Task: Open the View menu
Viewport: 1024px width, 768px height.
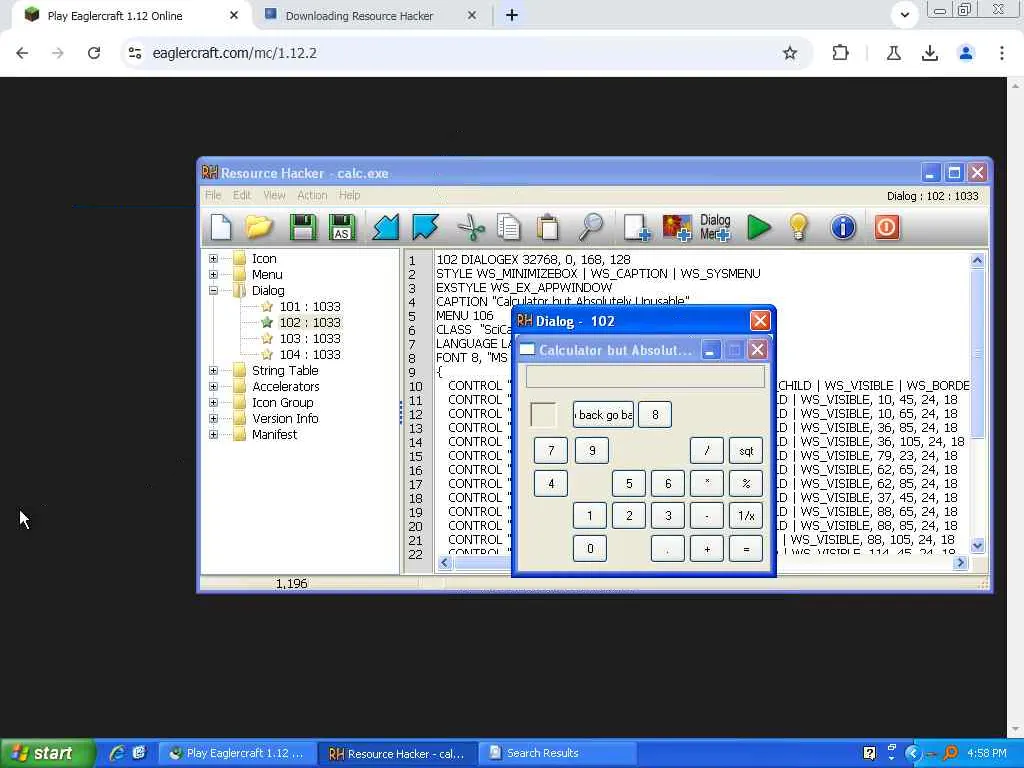Action: 274,195
